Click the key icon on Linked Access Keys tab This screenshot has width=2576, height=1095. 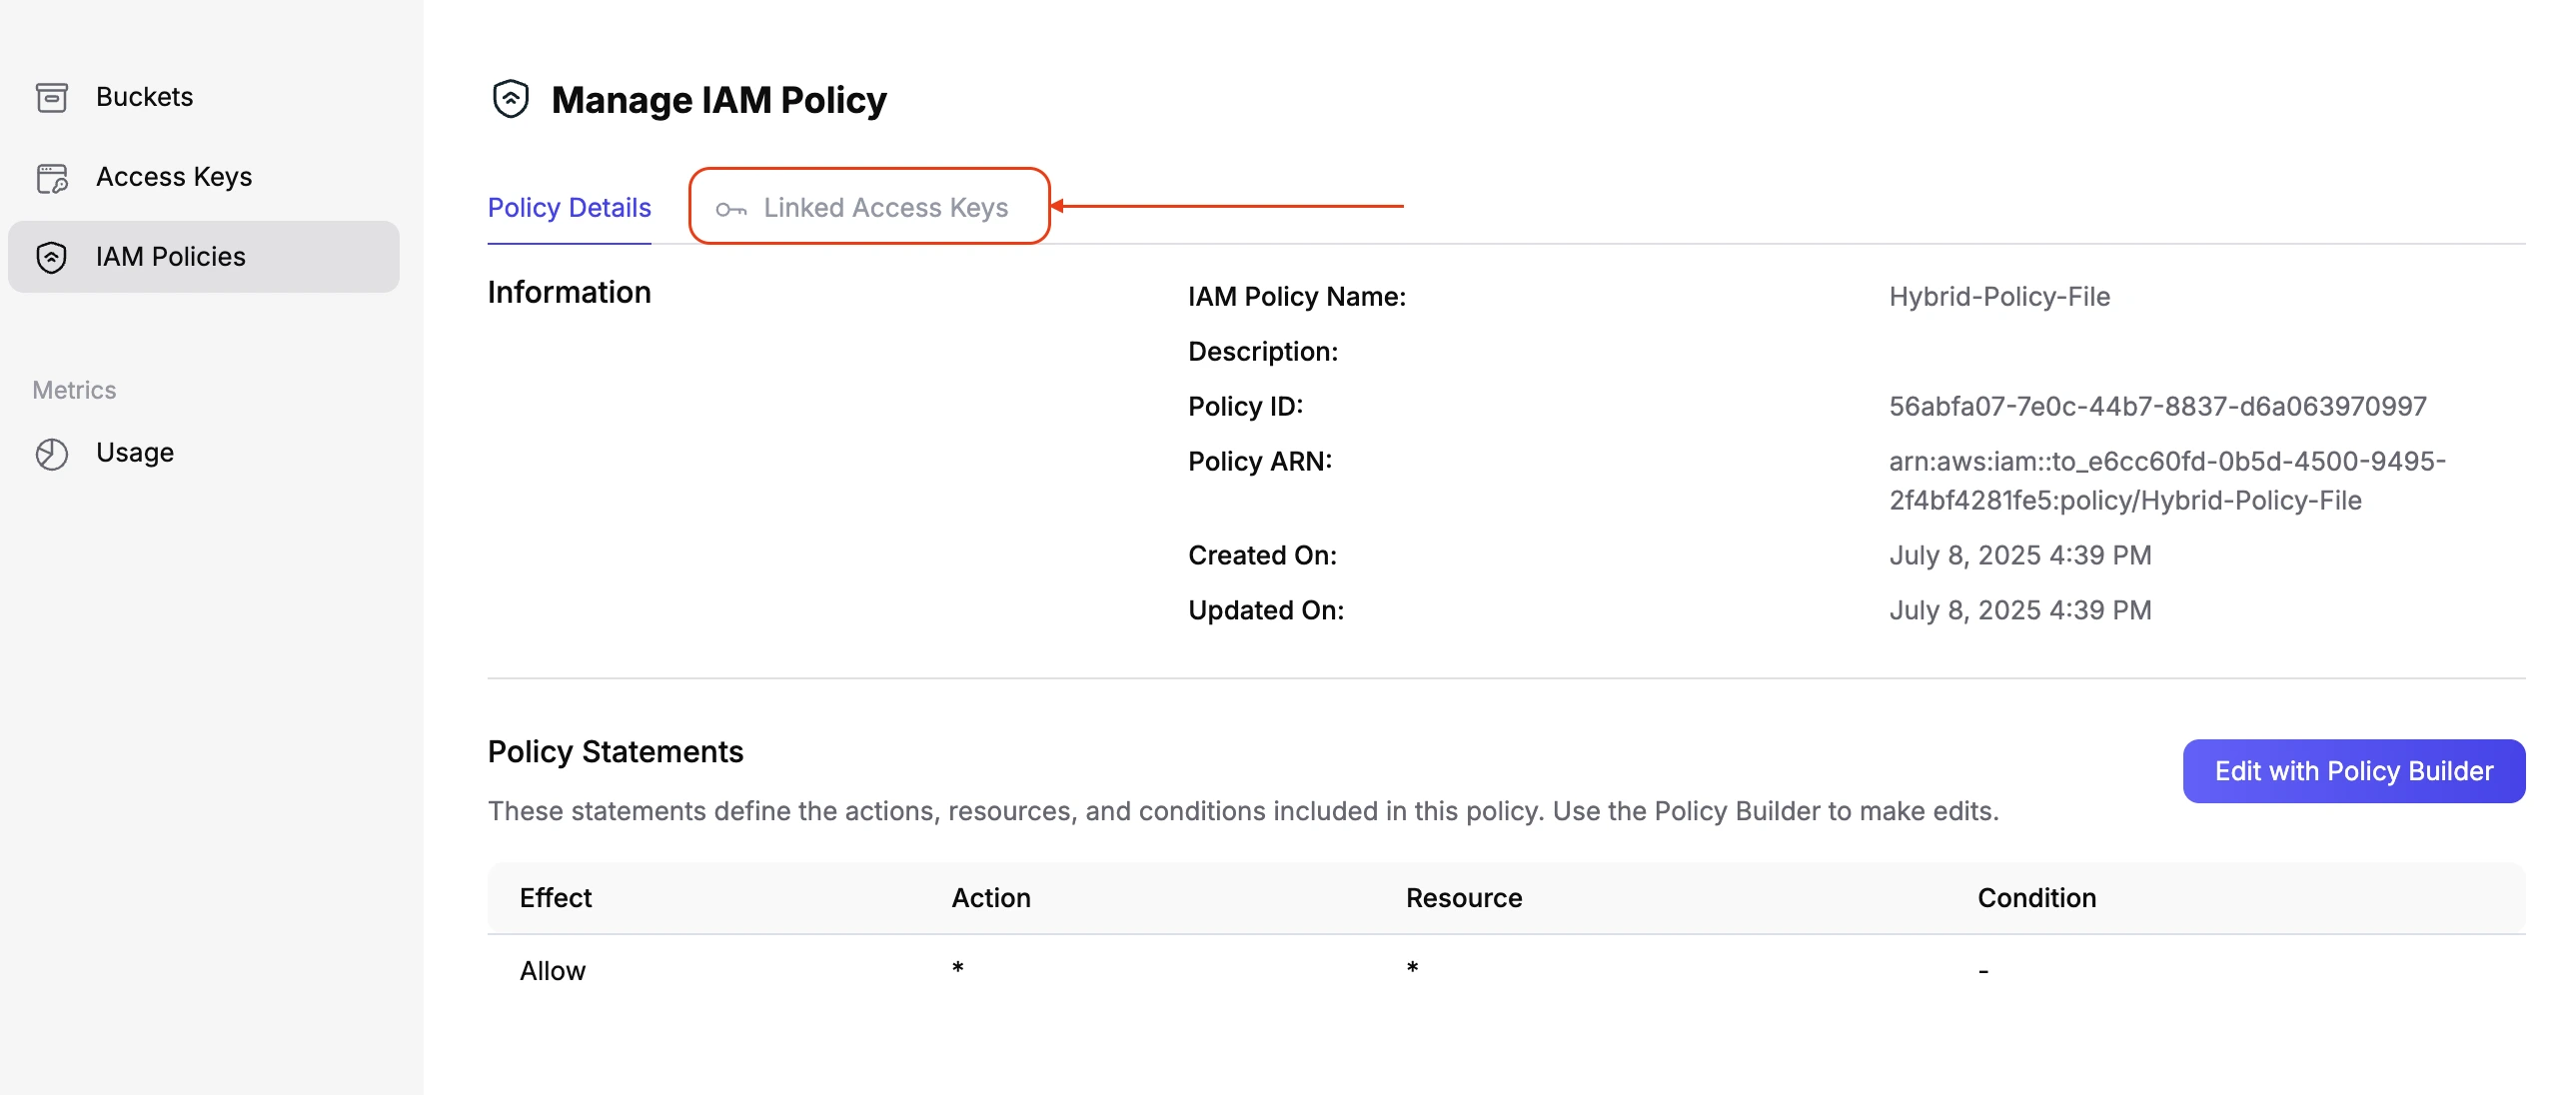click(731, 208)
